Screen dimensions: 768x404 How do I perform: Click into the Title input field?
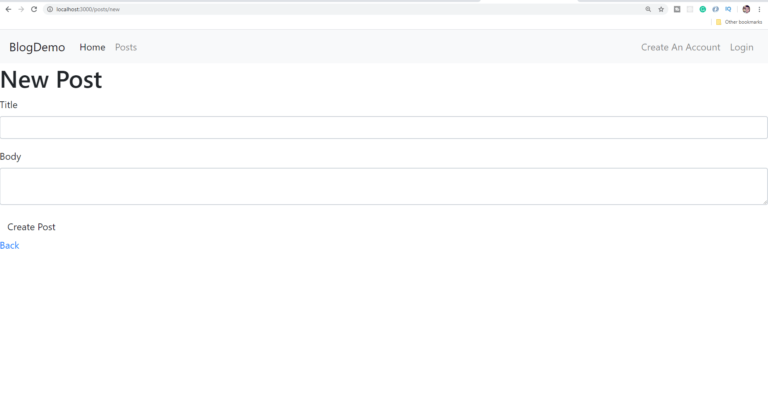click(384, 127)
